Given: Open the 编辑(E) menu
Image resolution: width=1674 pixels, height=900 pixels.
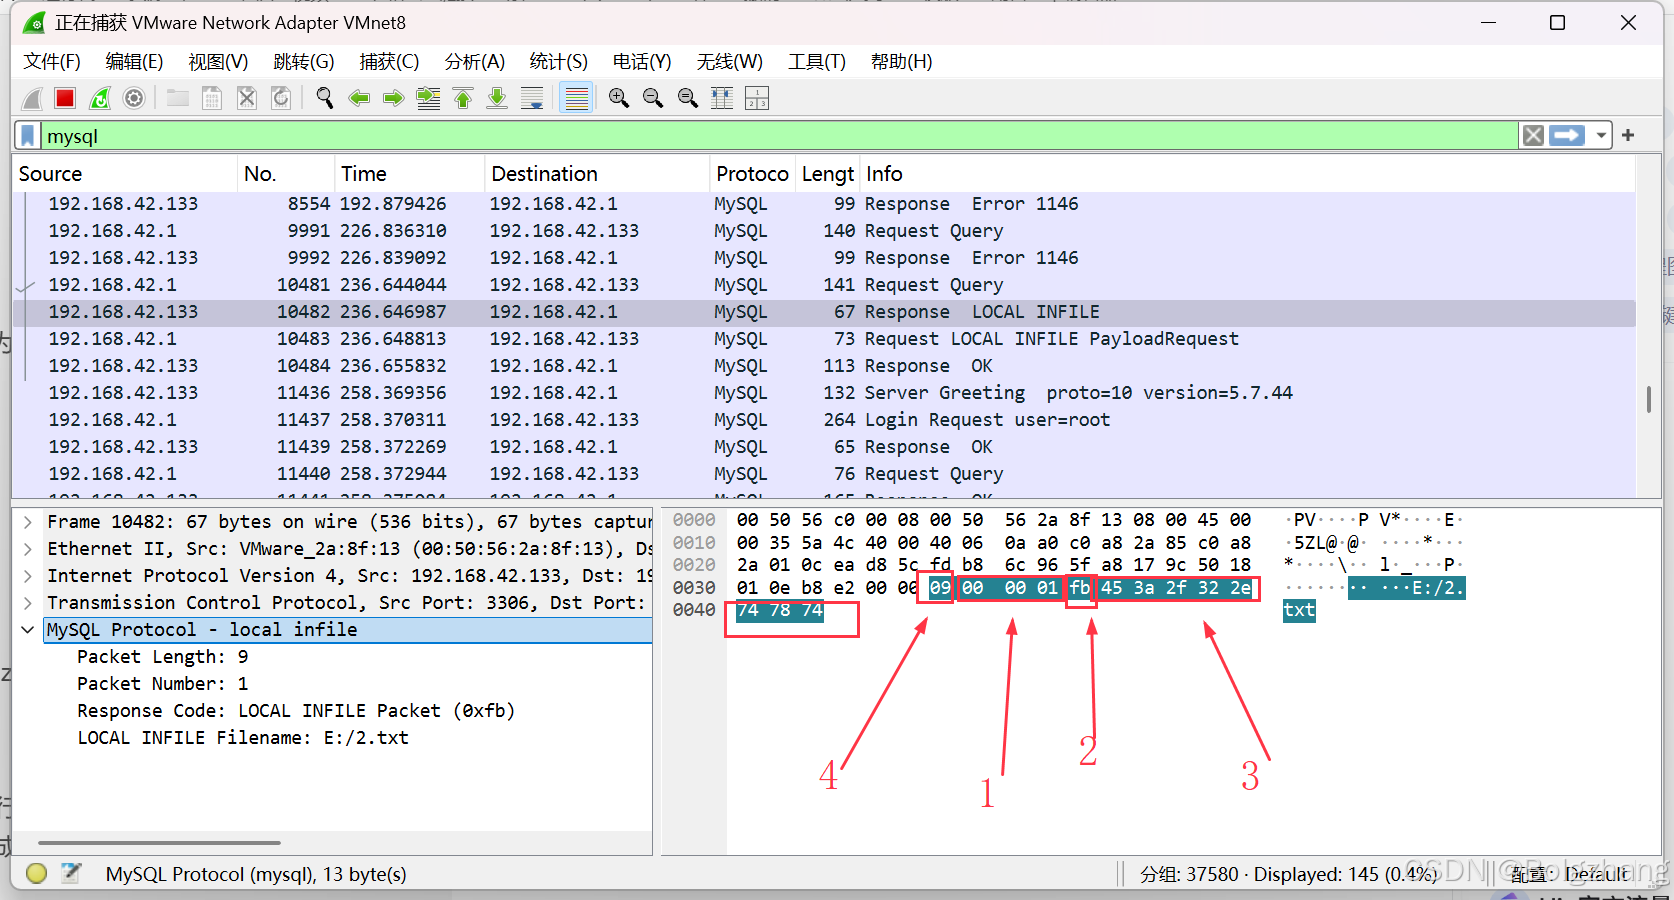Looking at the screenshot, I should [134, 62].
